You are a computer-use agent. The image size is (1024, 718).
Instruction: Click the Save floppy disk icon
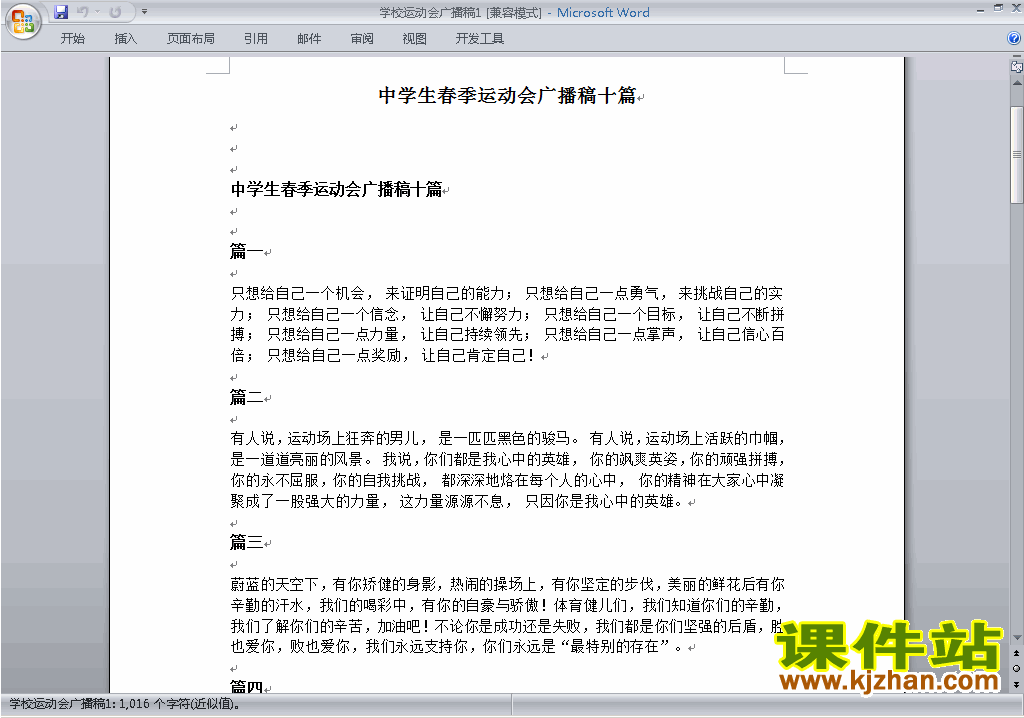pyautogui.click(x=61, y=12)
